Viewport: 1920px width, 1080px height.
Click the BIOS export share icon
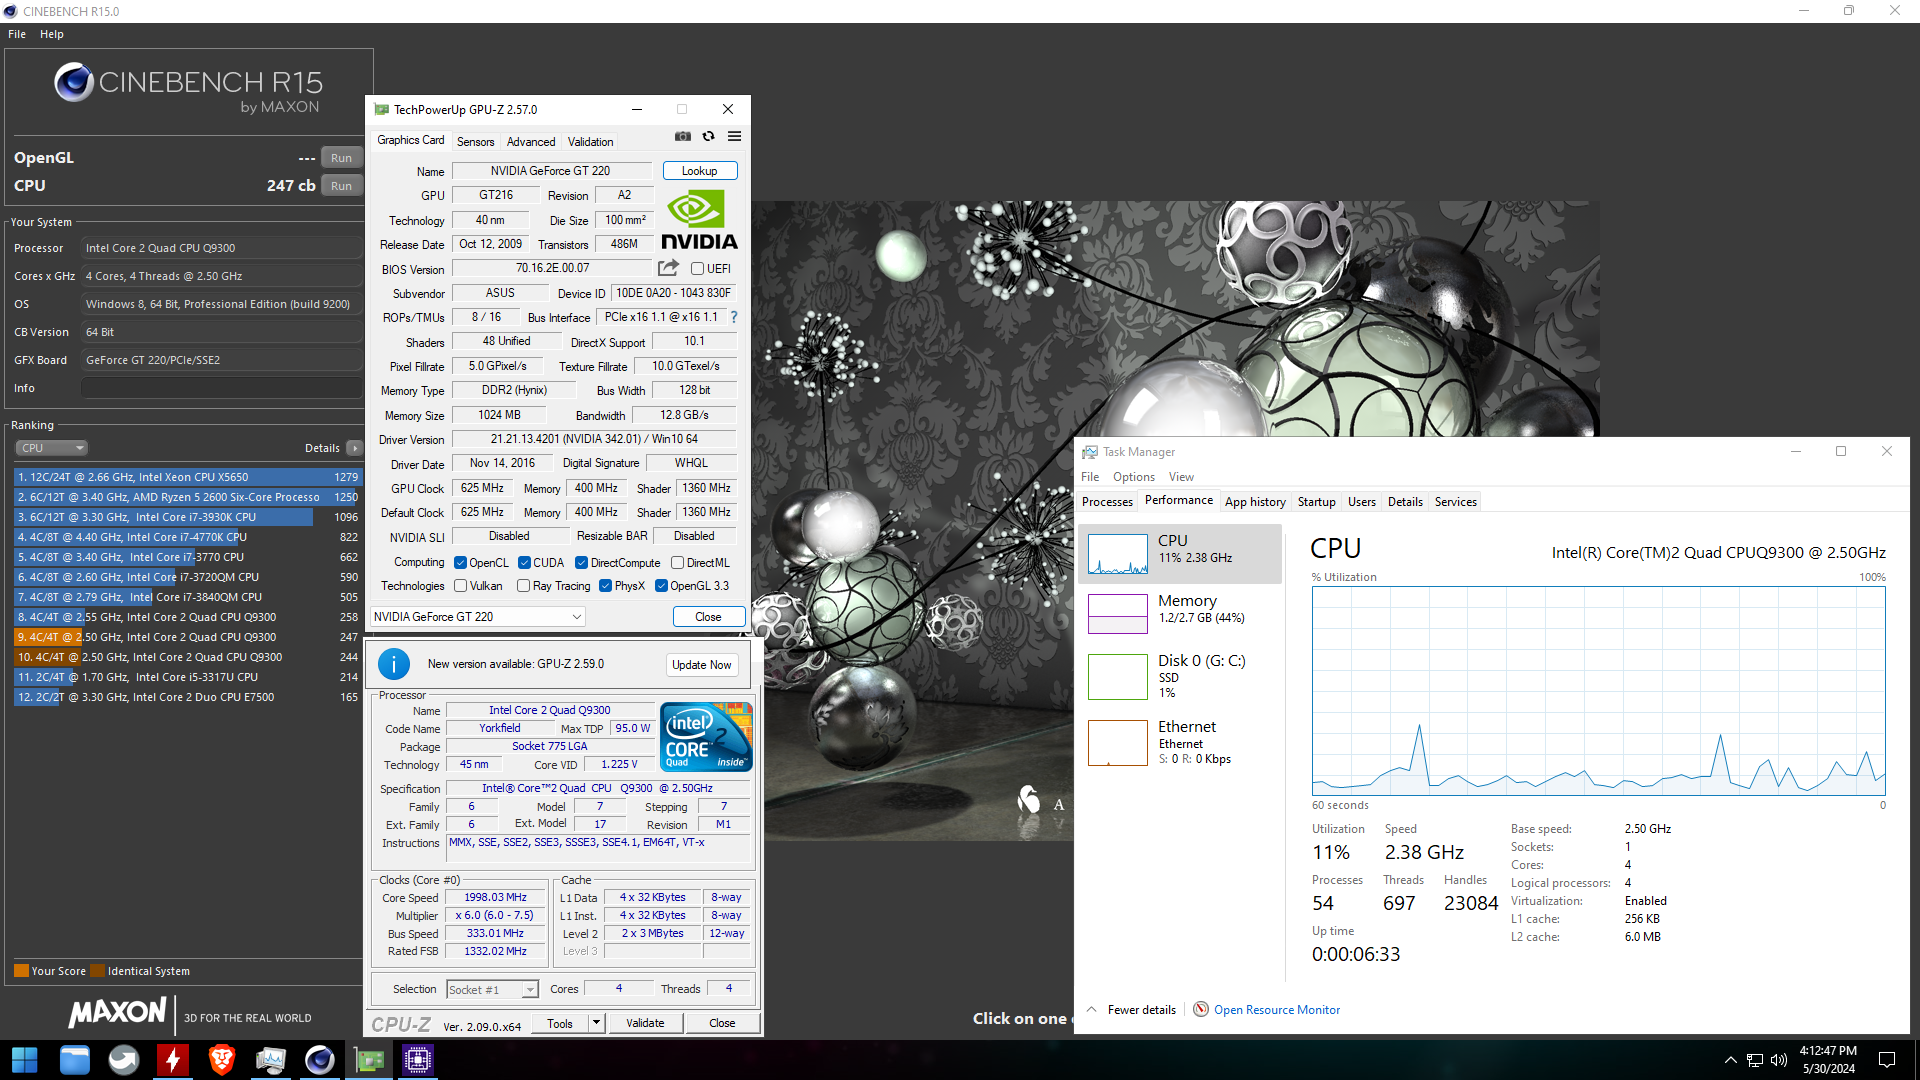[668, 268]
